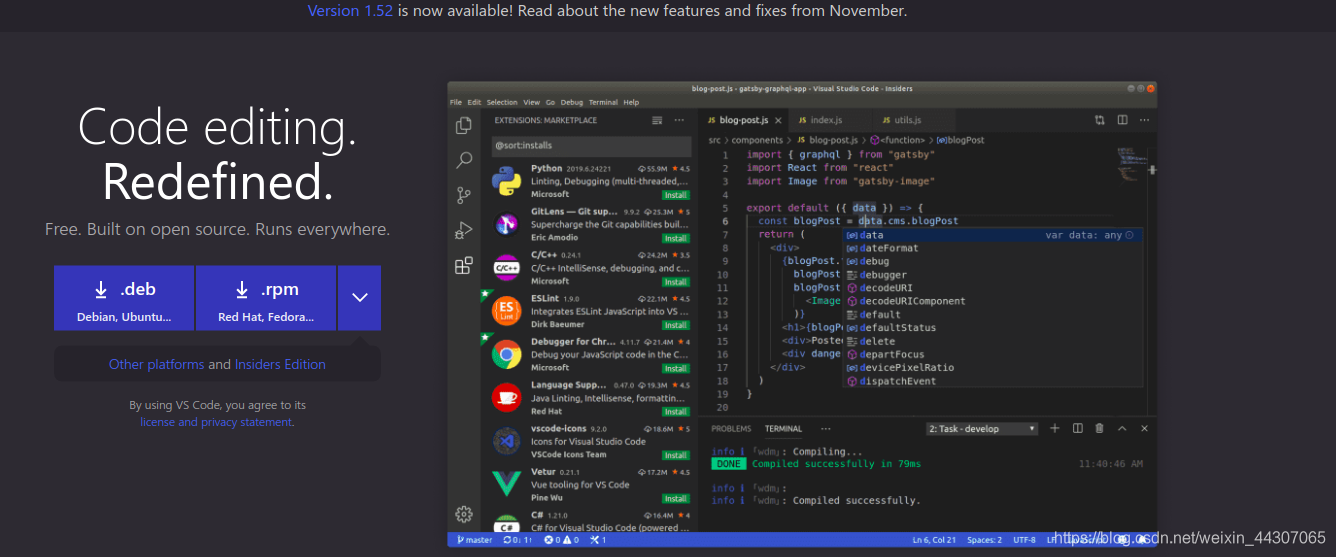Clear extensions search results icon in Marketplace header
This screenshot has width=1336, height=557.
point(657,120)
